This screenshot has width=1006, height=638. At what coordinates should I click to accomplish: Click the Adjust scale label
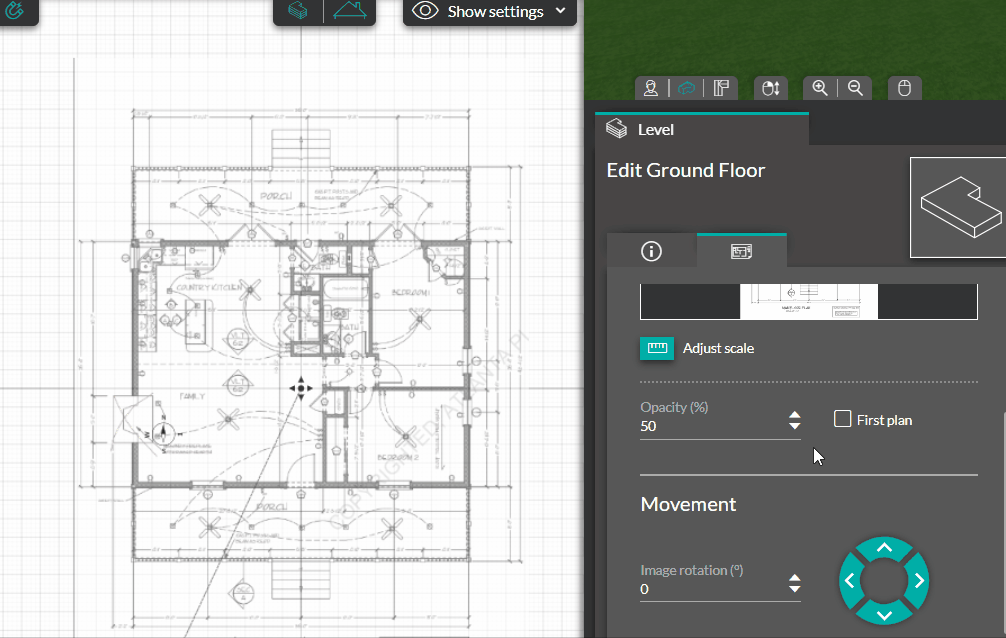coord(719,349)
